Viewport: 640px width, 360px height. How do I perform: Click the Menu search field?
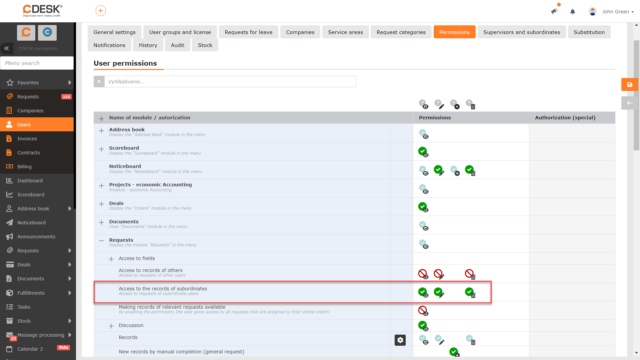[37, 63]
